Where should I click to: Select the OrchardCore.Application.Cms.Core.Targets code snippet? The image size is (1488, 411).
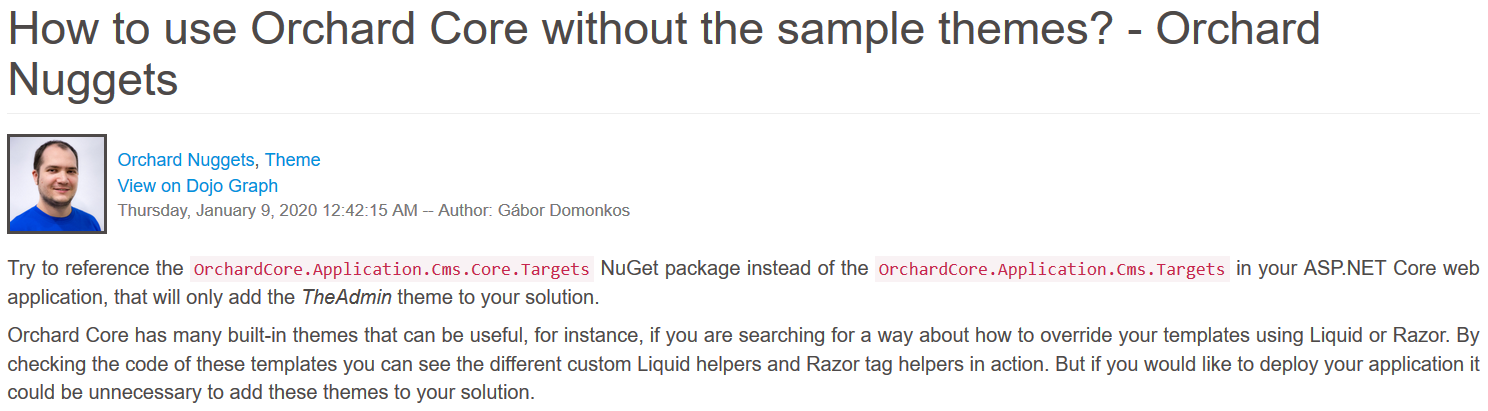coord(391,269)
